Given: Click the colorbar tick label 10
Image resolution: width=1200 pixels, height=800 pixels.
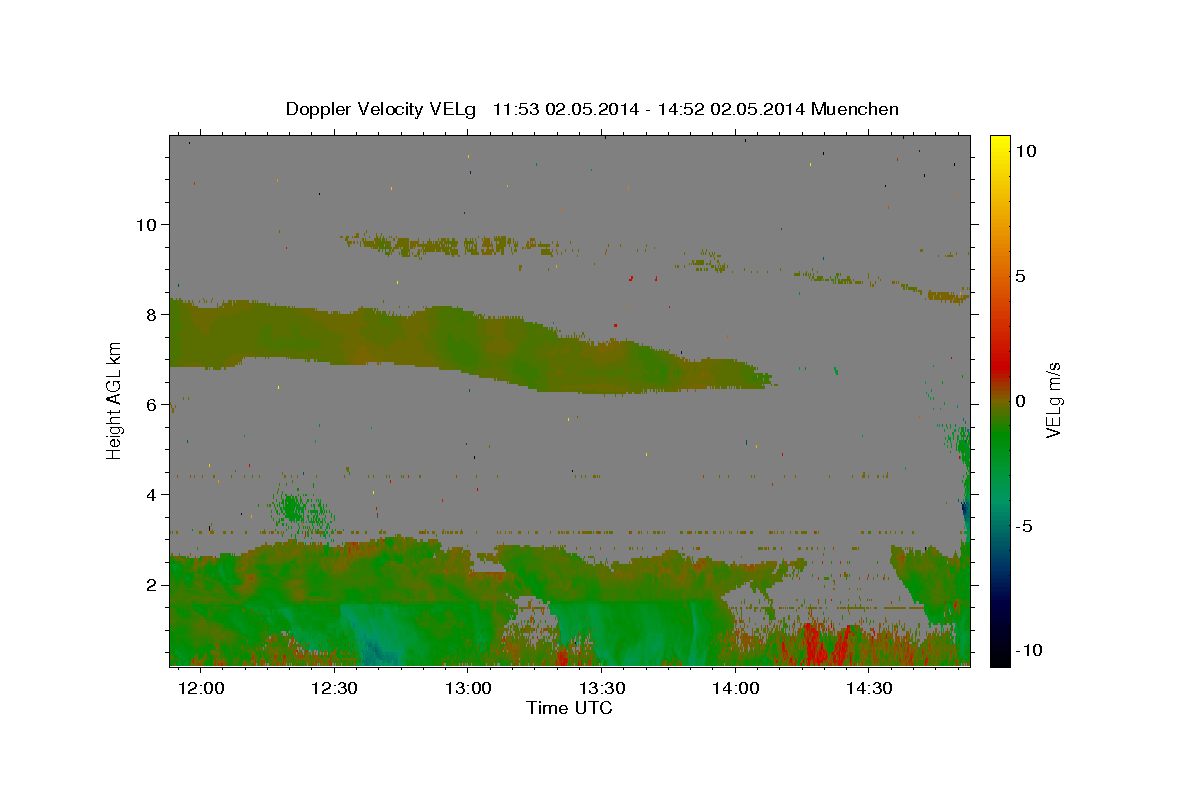Looking at the screenshot, I should point(1025,150).
